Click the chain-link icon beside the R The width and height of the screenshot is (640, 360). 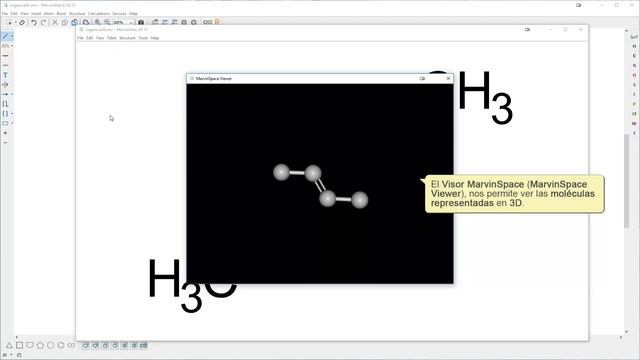tap(207, 22)
